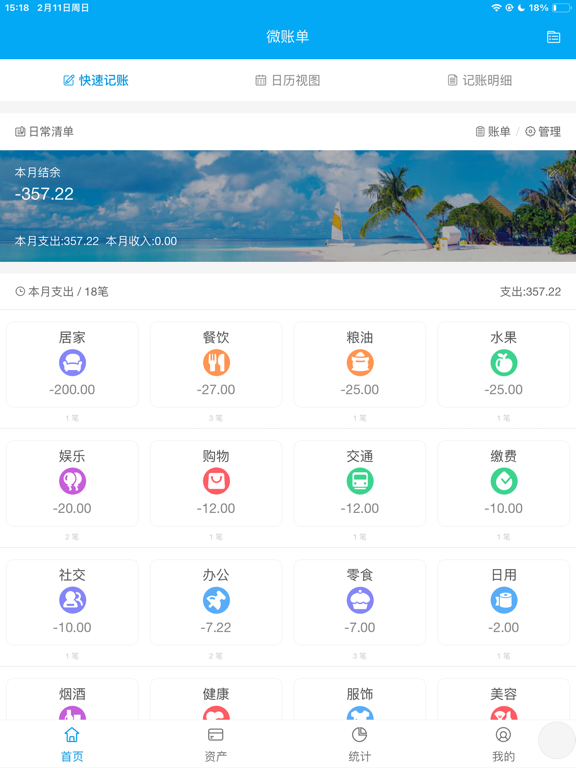Tap the 缴费 checkmark icon
Screen dimensions: 576x768
tap(504, 481)
